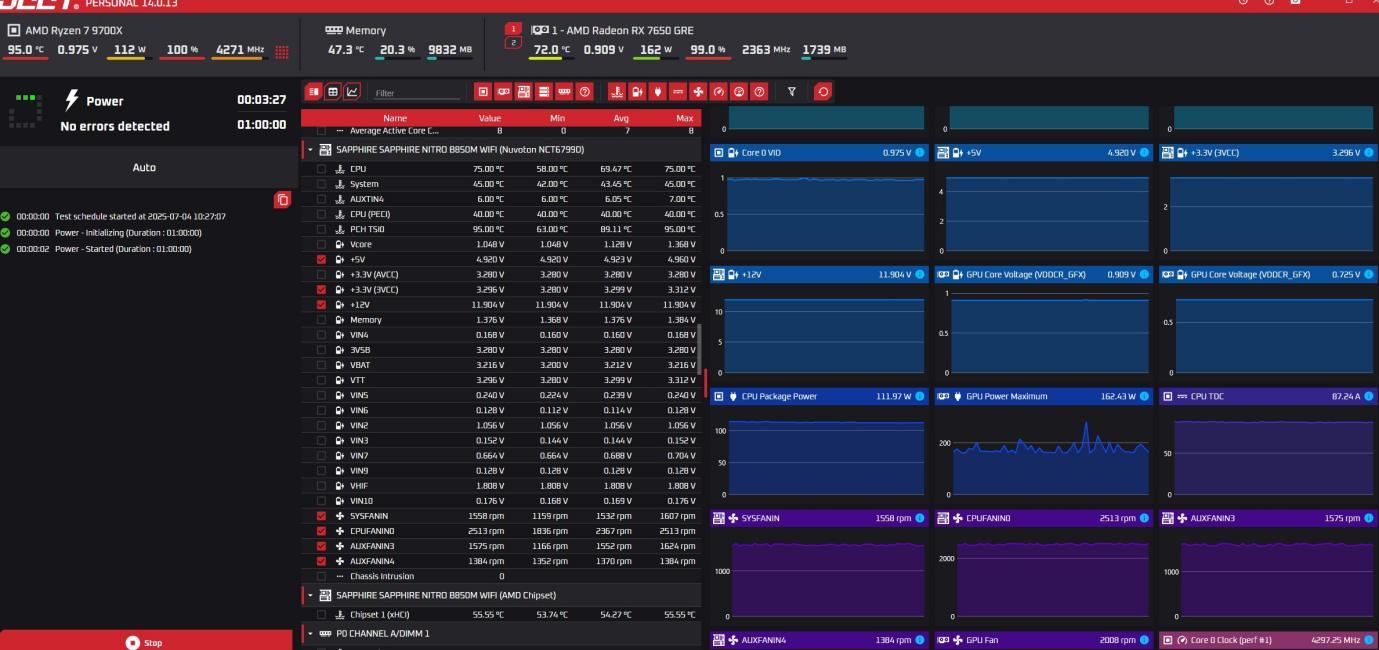1379x650 pixels.
Task: Collapse the P0 CHANNEL A/DIMM 1 group
Action: click(309, 633)
